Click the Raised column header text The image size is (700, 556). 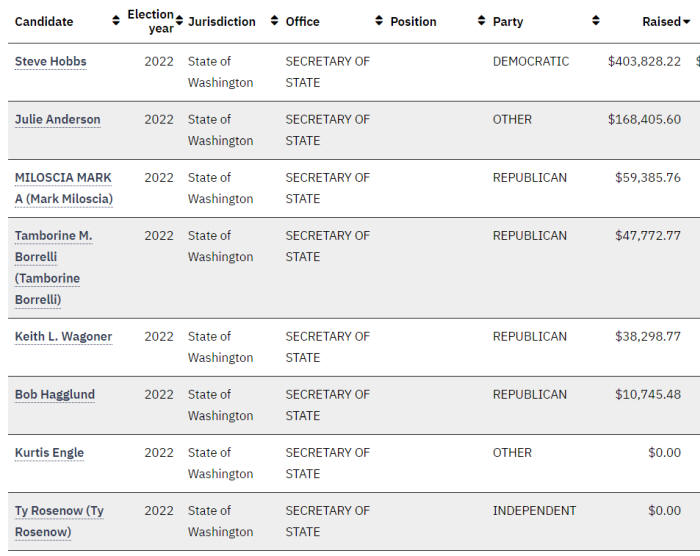click(661, 21)
